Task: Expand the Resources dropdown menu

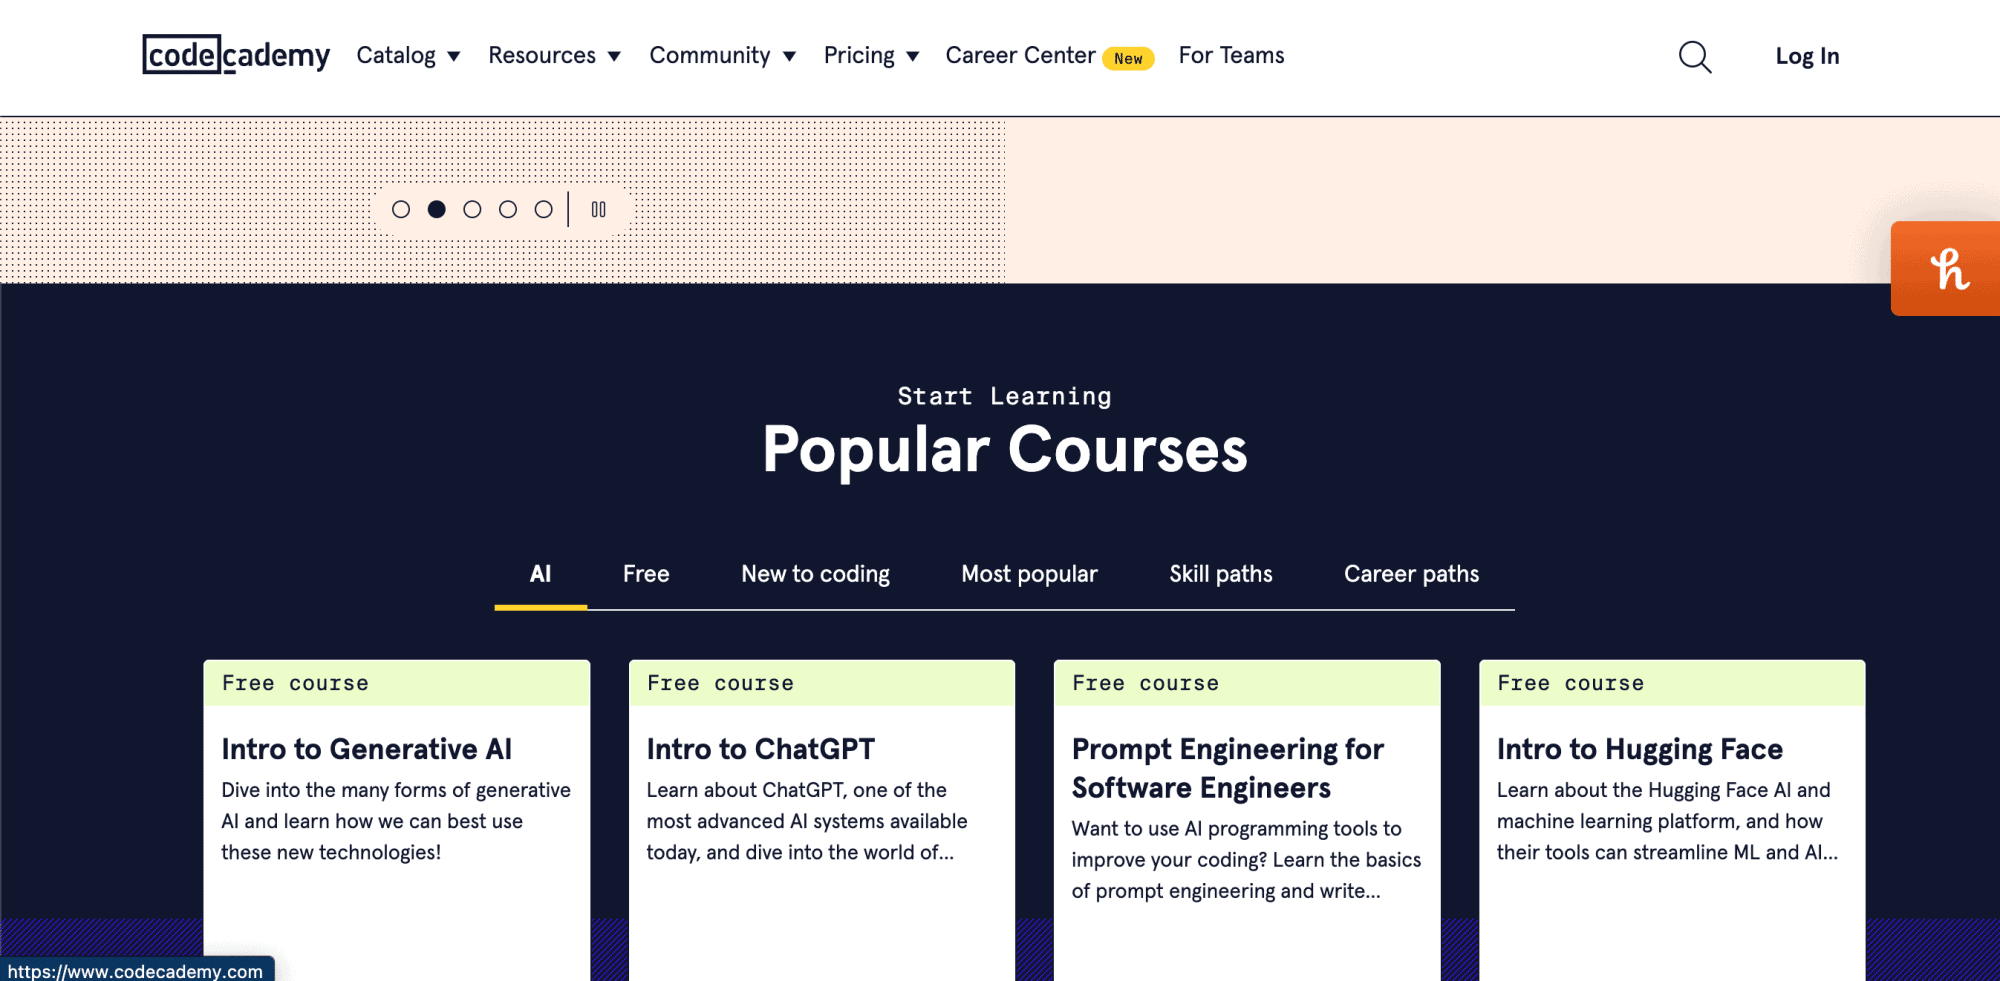Action: click(x=554, y=55)
